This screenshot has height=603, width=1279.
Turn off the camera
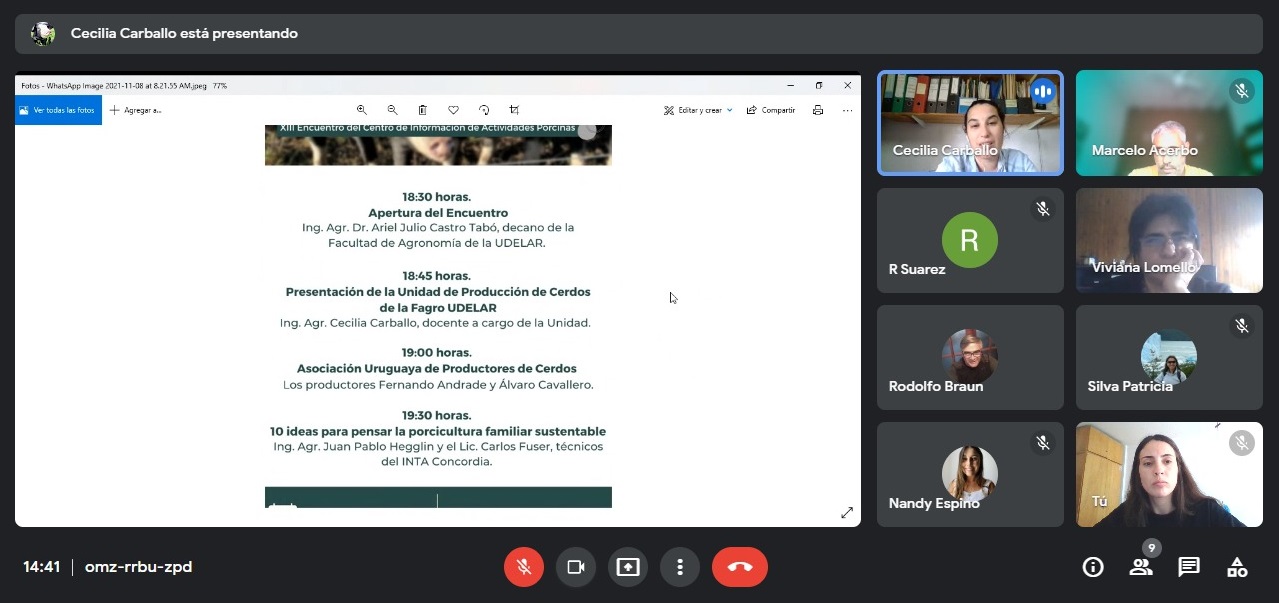coord(576,567)
